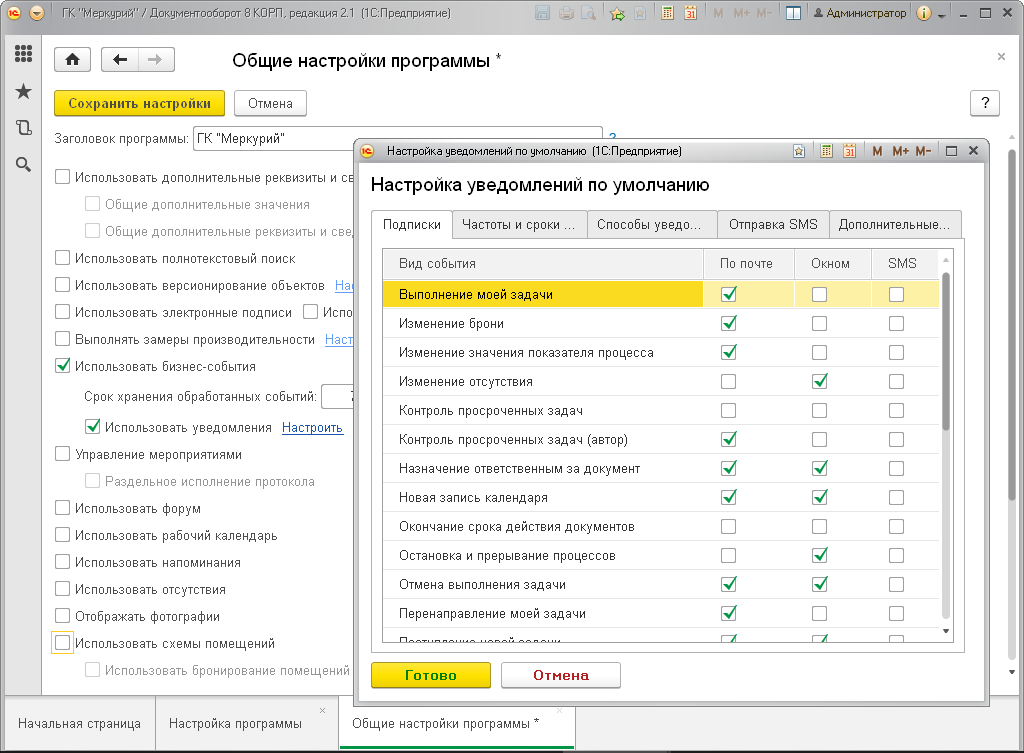
Task: Add dialog to favorites star icon
Action: 799,152
